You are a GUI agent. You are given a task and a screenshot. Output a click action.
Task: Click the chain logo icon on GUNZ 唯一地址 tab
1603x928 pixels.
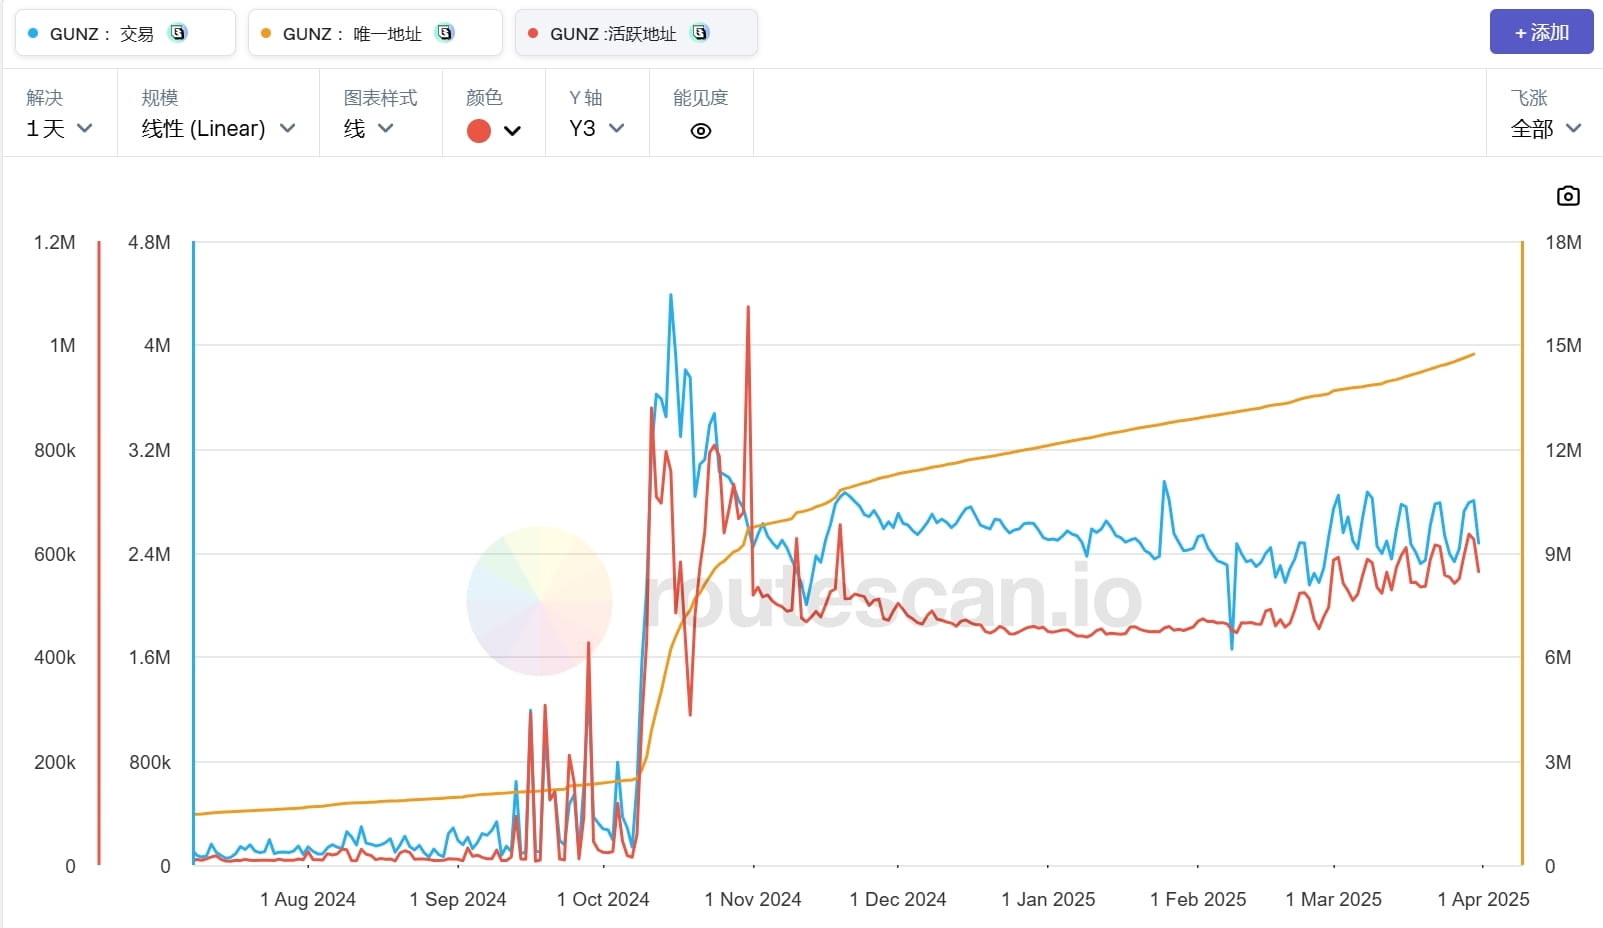pyautogui.click(x=445, y=33)
